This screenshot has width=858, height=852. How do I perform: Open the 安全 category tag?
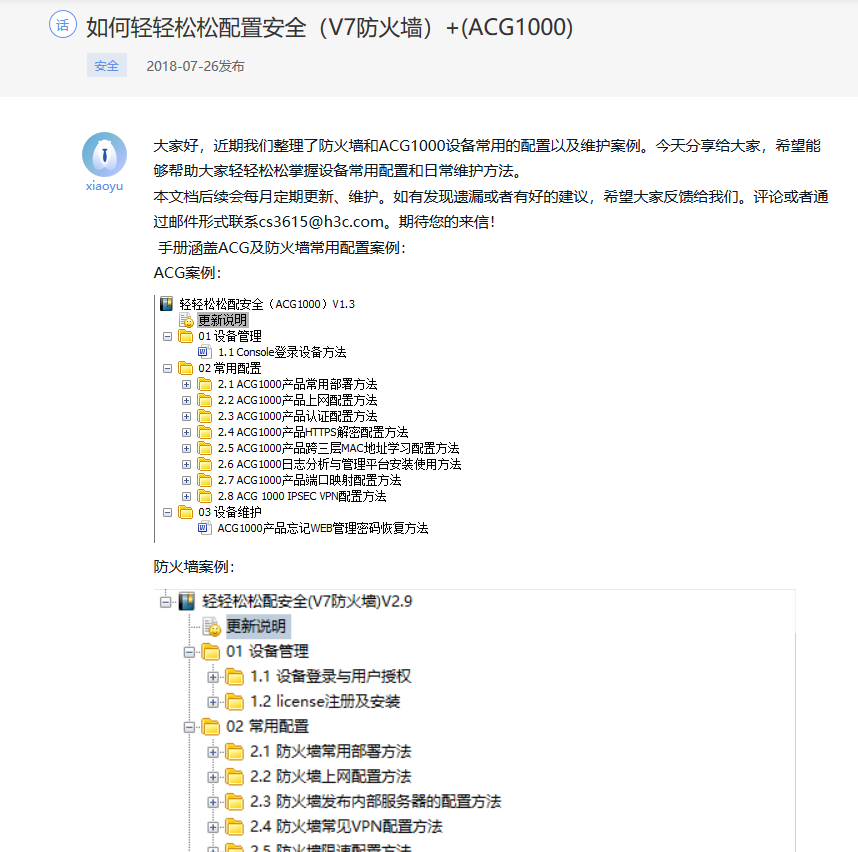tap(107, 66)
